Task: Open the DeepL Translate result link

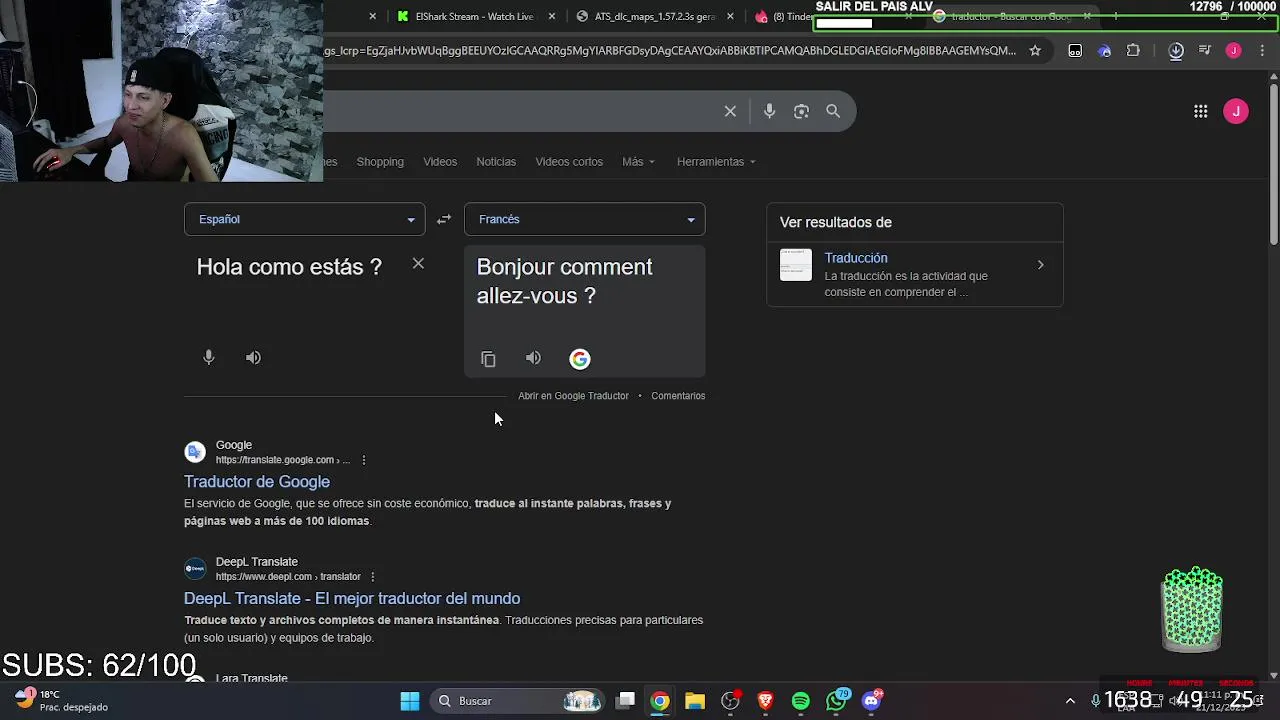Action: (352, 599)
